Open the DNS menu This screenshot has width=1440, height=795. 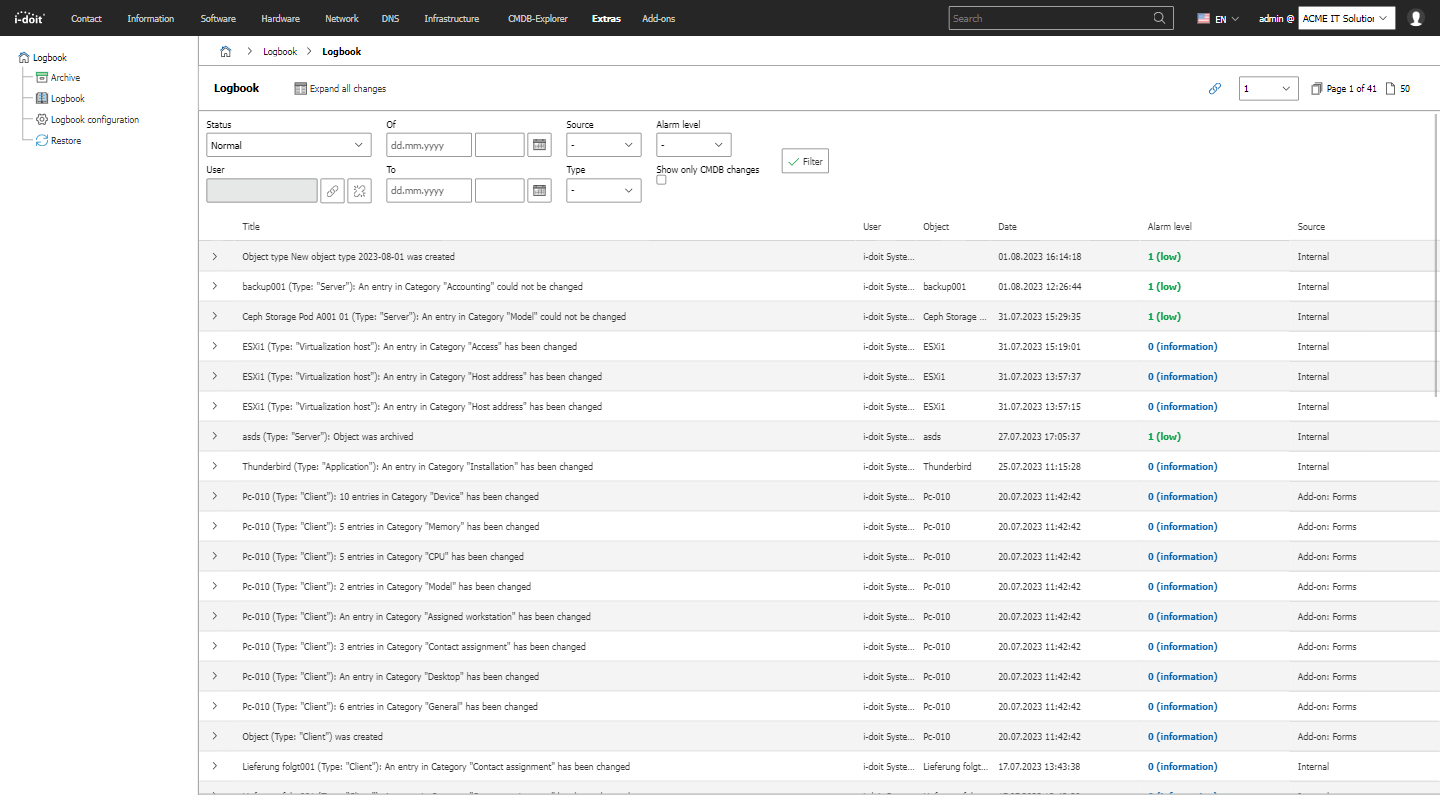(390, 18)
